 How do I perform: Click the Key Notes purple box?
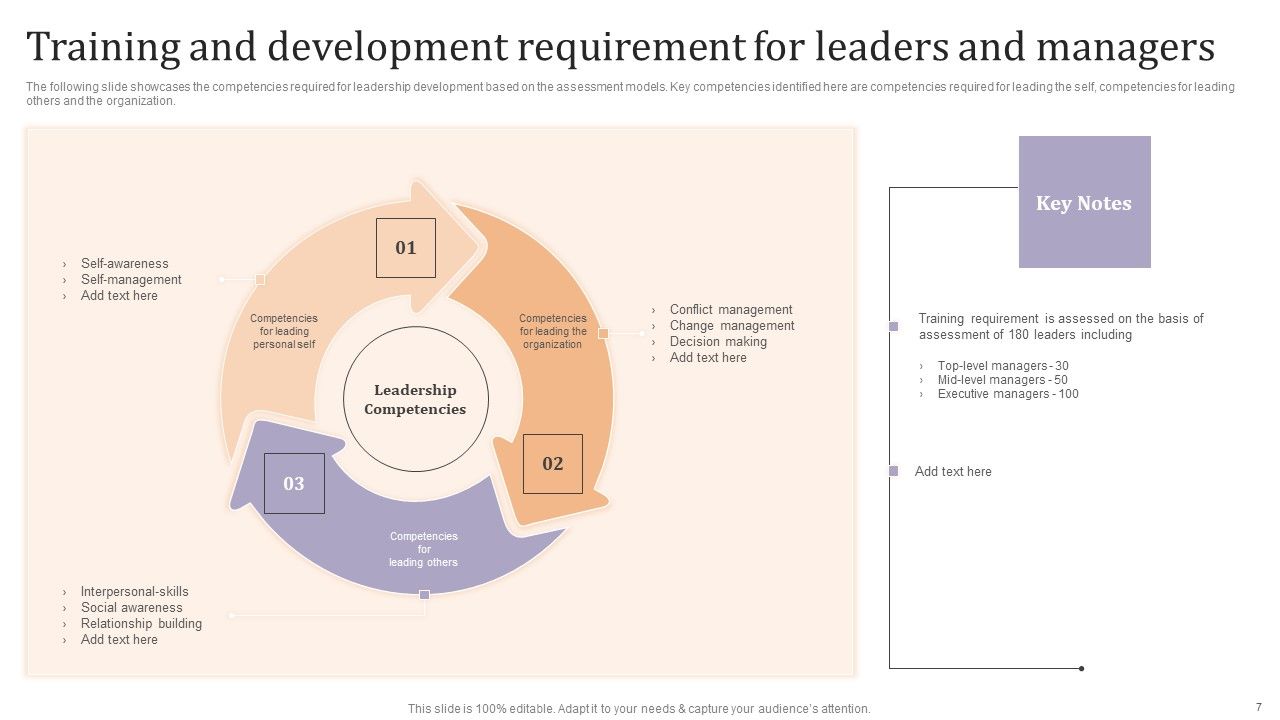coord(1084,202)
